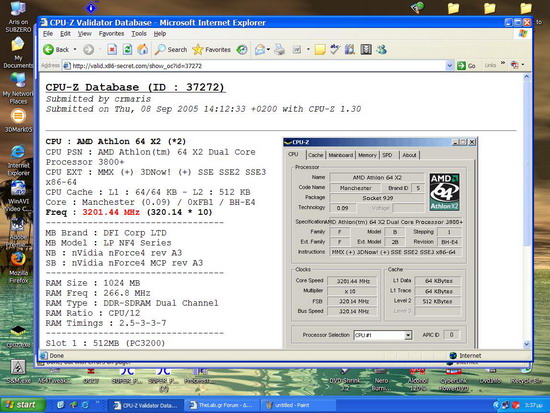Expand the Mail icon dropdown arrow
Viewport: 550px width, 413px height.
(268, 49)
